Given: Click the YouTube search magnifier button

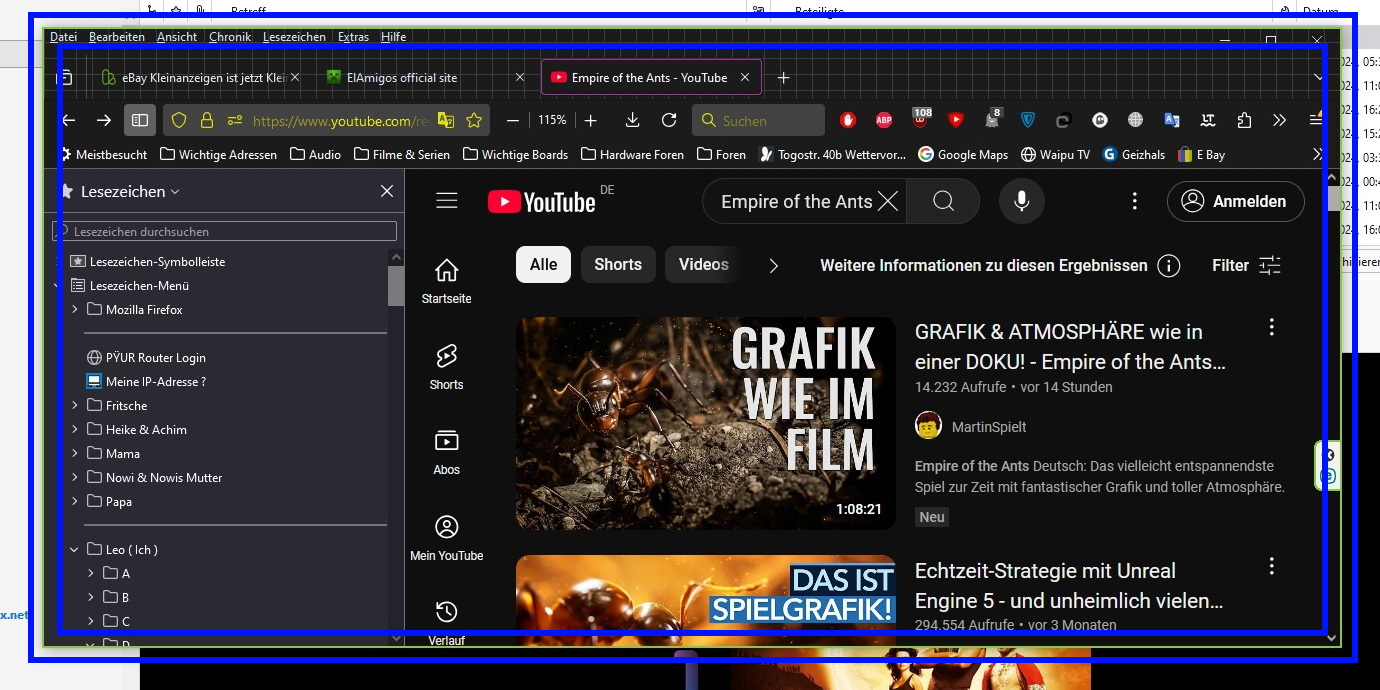Looking at the screenshot, I should coord(943,201).
